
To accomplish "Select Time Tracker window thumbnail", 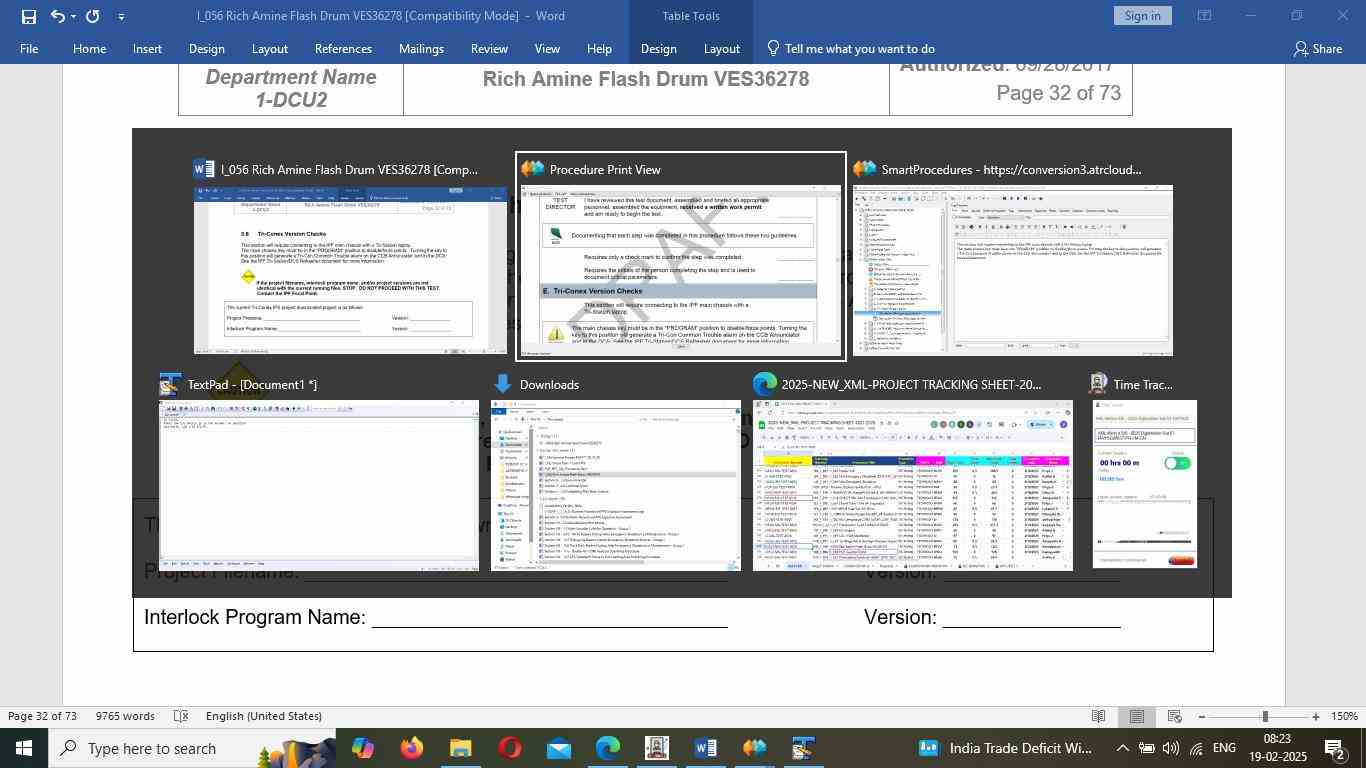I will click(x=1145, y=486).
